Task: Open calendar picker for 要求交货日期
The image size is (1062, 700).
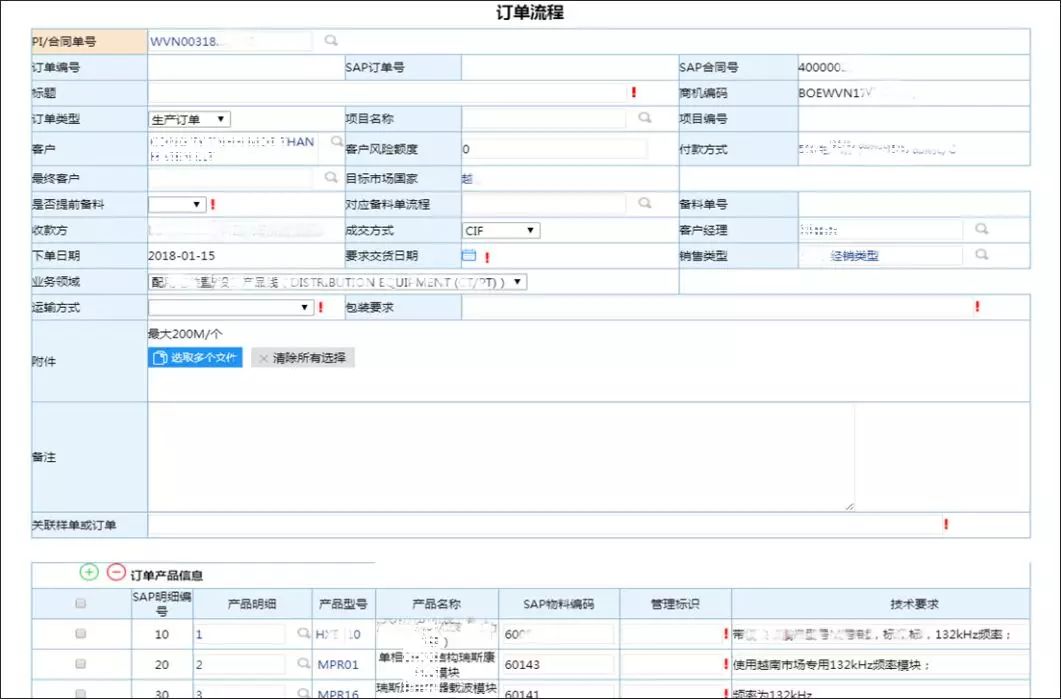Action: pyautogui.click(x=468, y=256)
